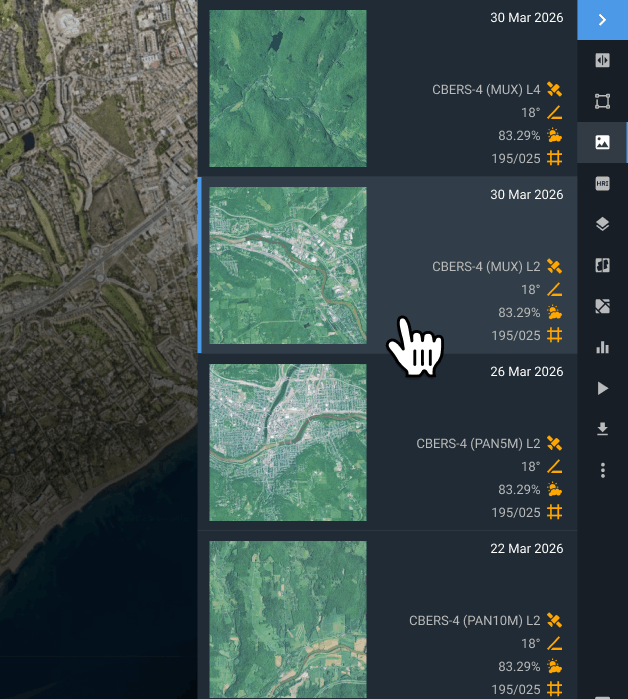Image resolution: width=628 pixels, height=699 pixels.
Task: Collapse the side panel with the chevron arrow
Action: [x=602, y=19]
